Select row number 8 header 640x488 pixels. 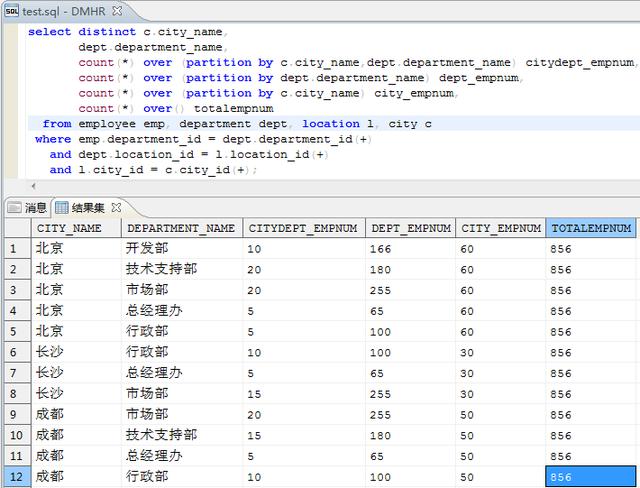tap(17, 394)
